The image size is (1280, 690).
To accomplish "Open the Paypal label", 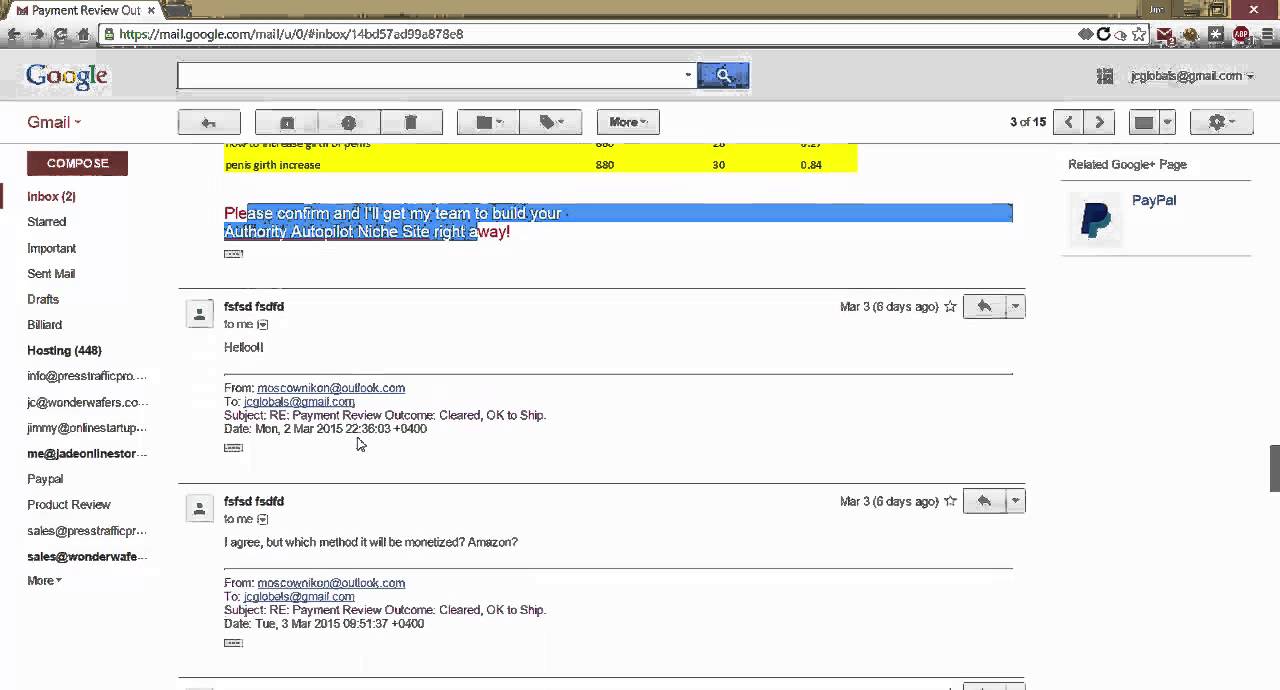I will point(45,479).
